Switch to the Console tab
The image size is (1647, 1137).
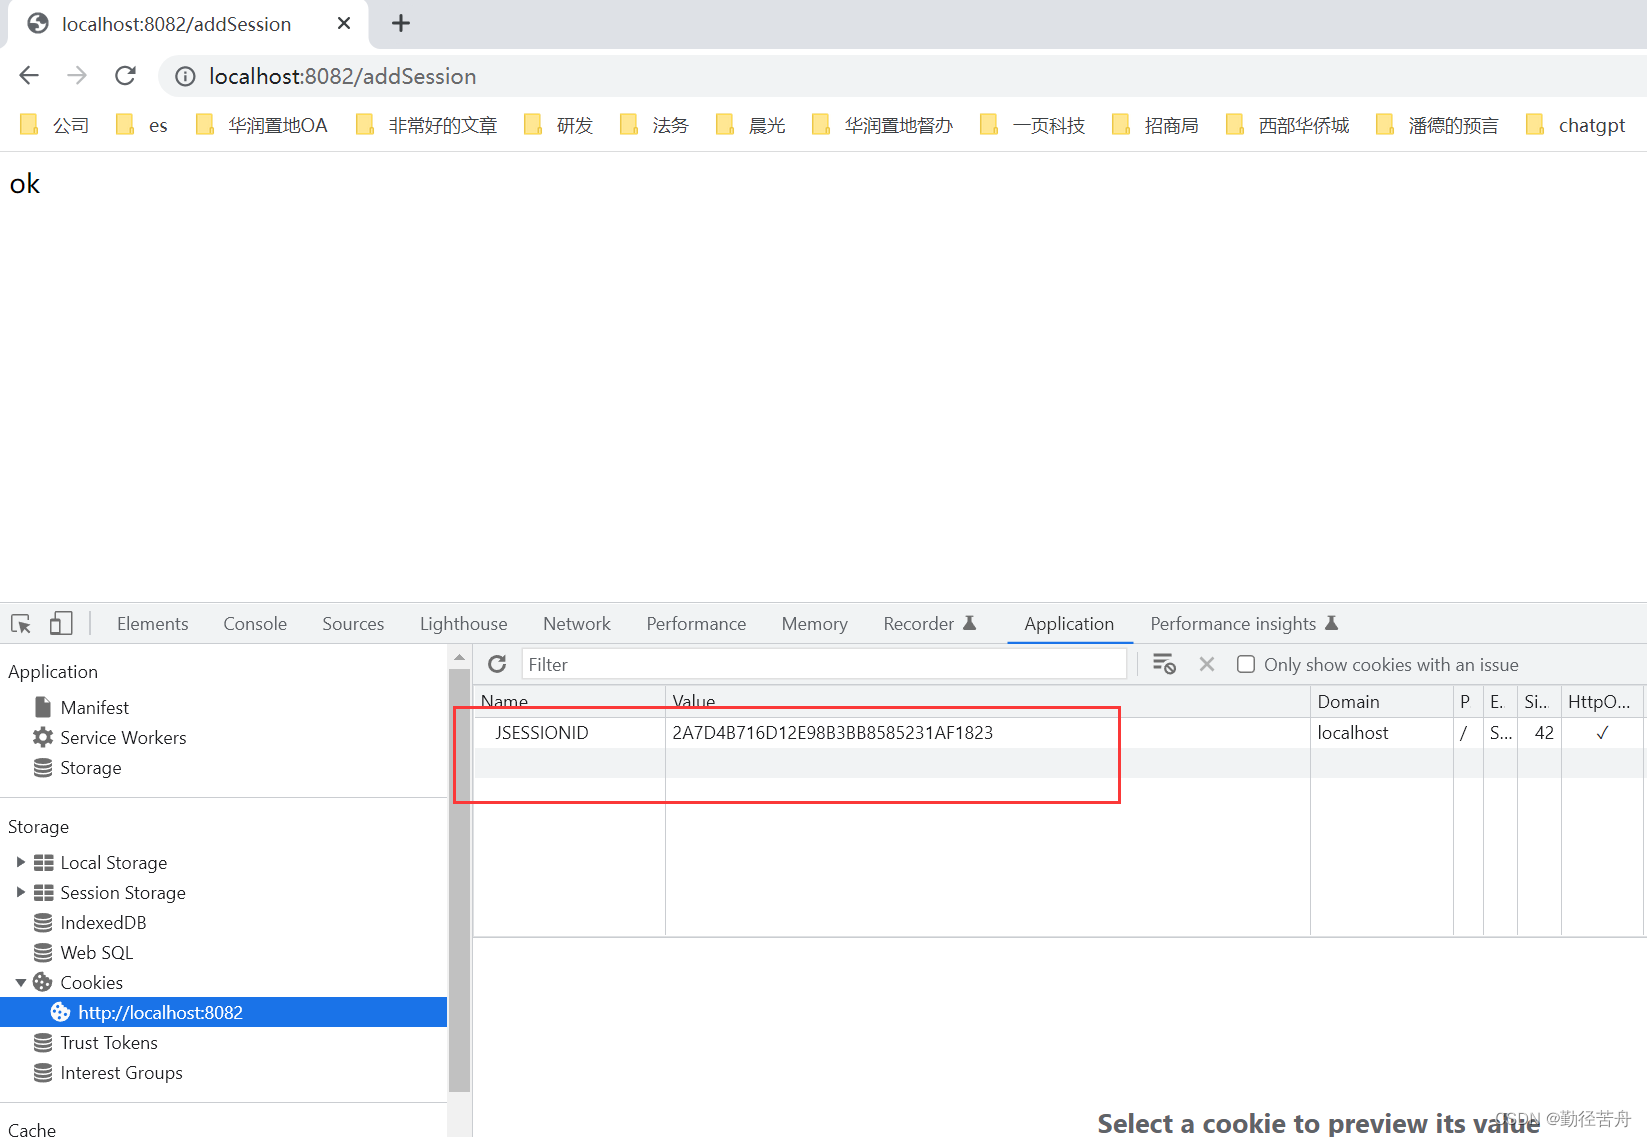(255, 624)
